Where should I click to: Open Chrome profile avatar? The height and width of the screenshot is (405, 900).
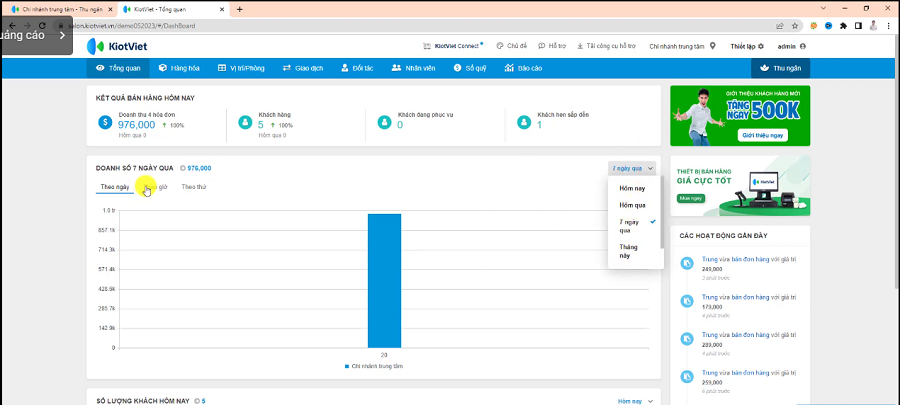(873, 26)
